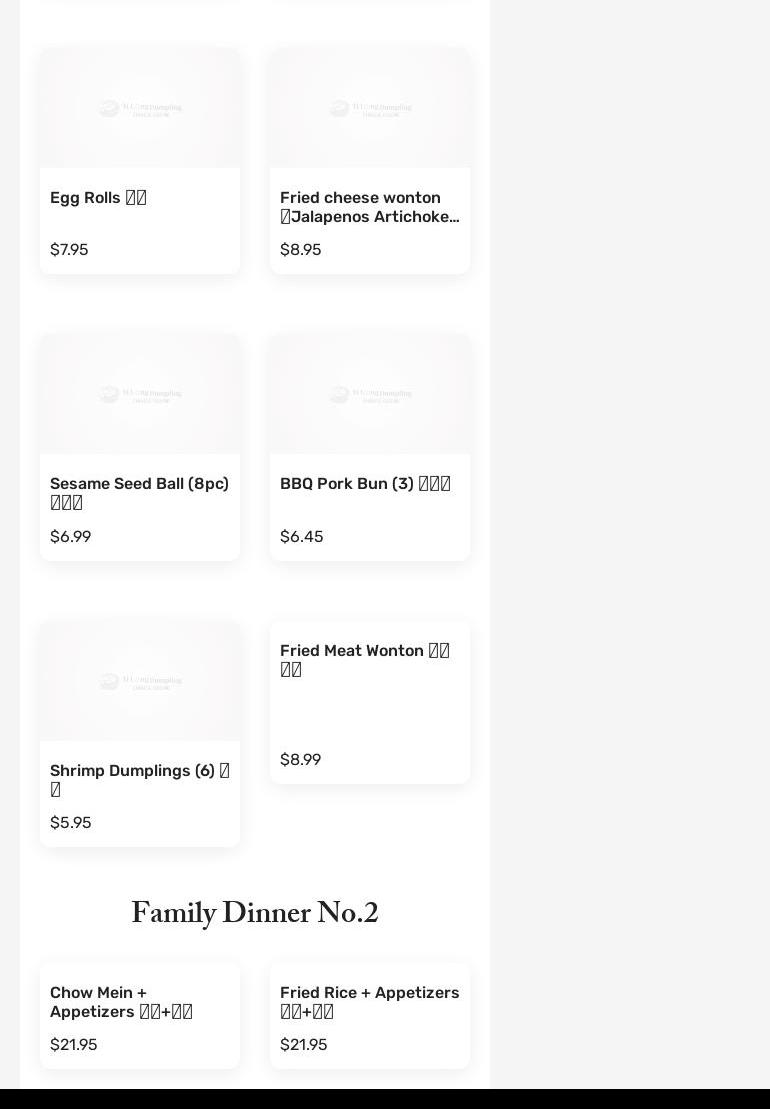Select the $5.95 Shrimp Dumplings price
This screenshot has width=770, height=1109.
(70, 823)
